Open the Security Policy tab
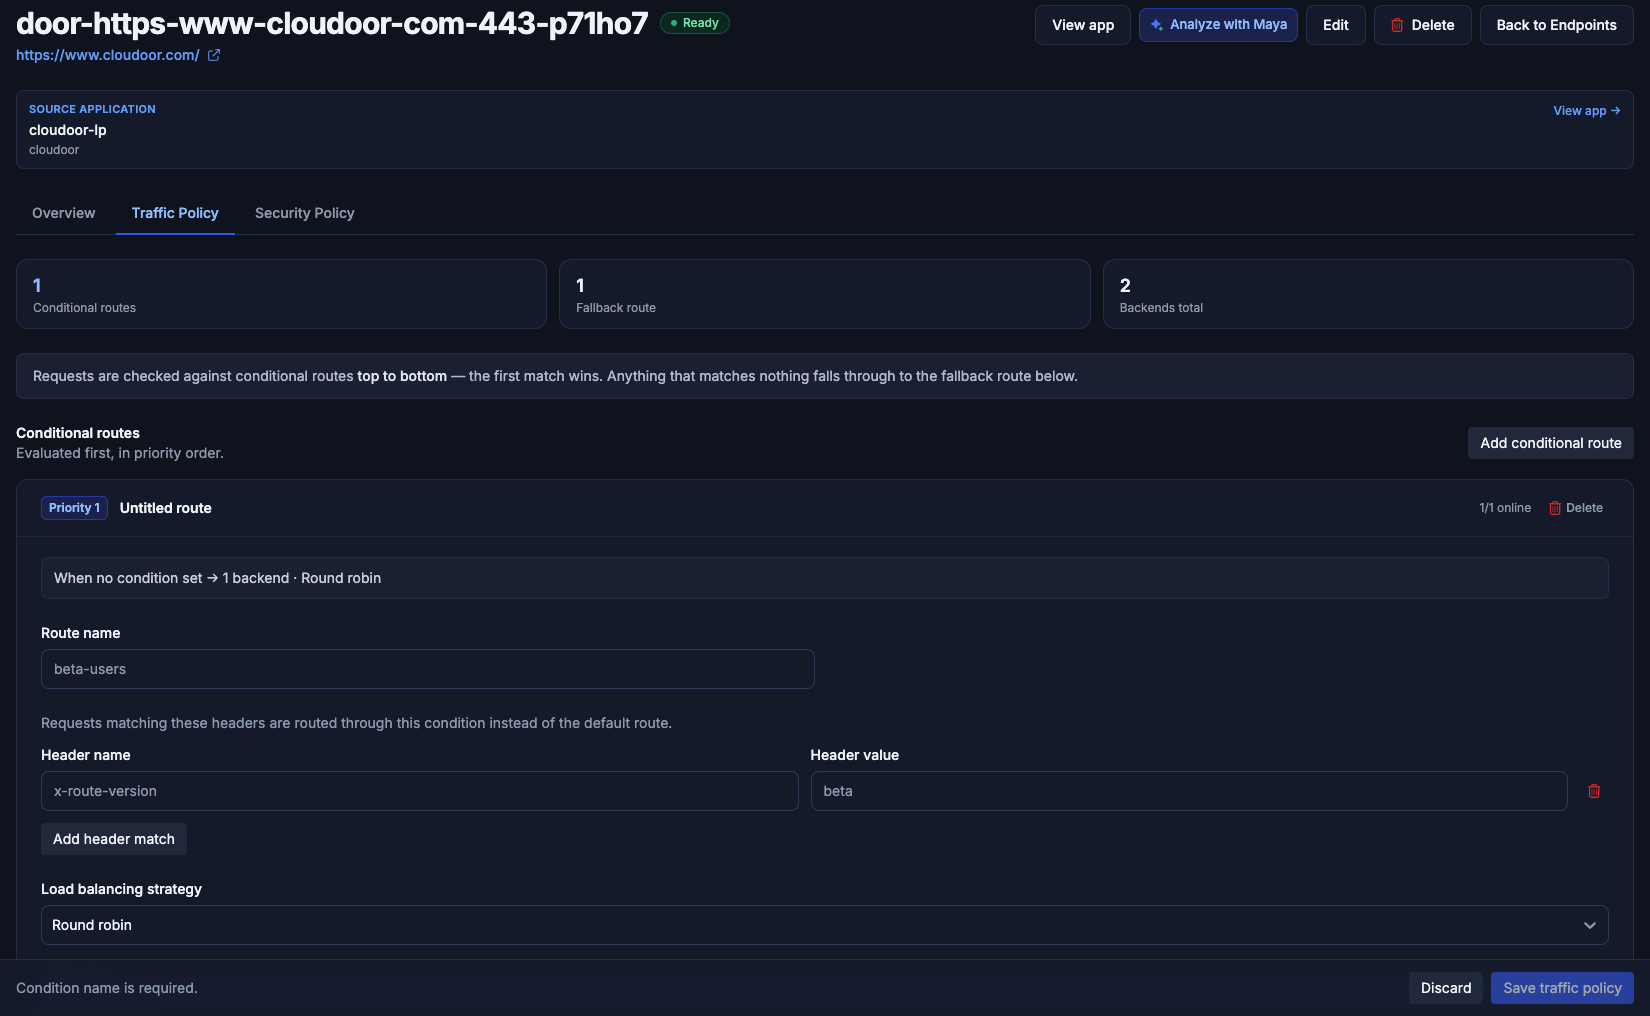1650x1016 pixels. click(x=305, y=213)
